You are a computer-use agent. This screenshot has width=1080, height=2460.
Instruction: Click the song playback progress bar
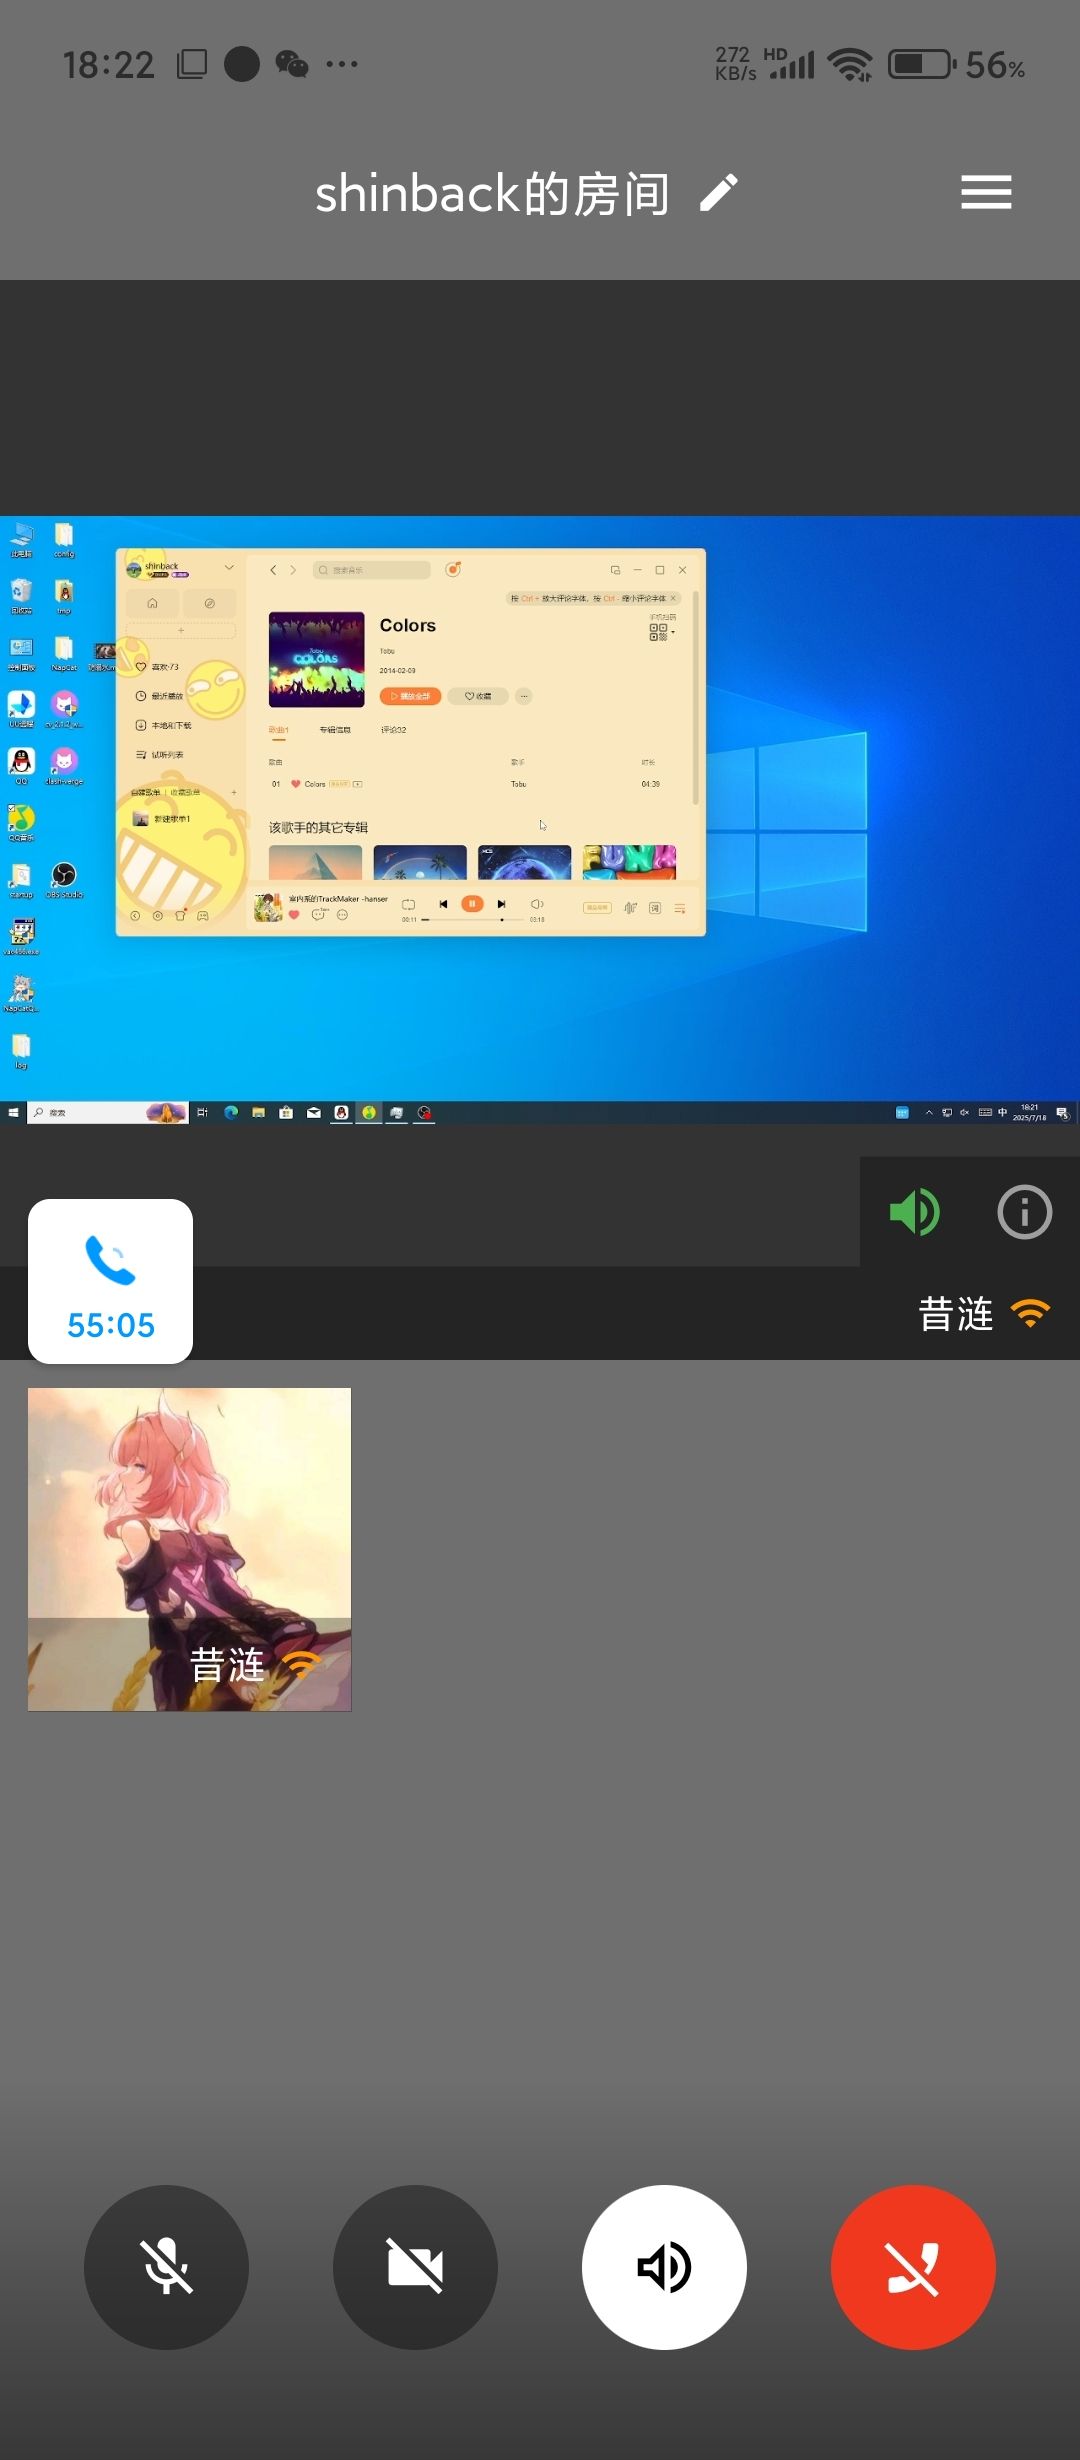[470, 920]
